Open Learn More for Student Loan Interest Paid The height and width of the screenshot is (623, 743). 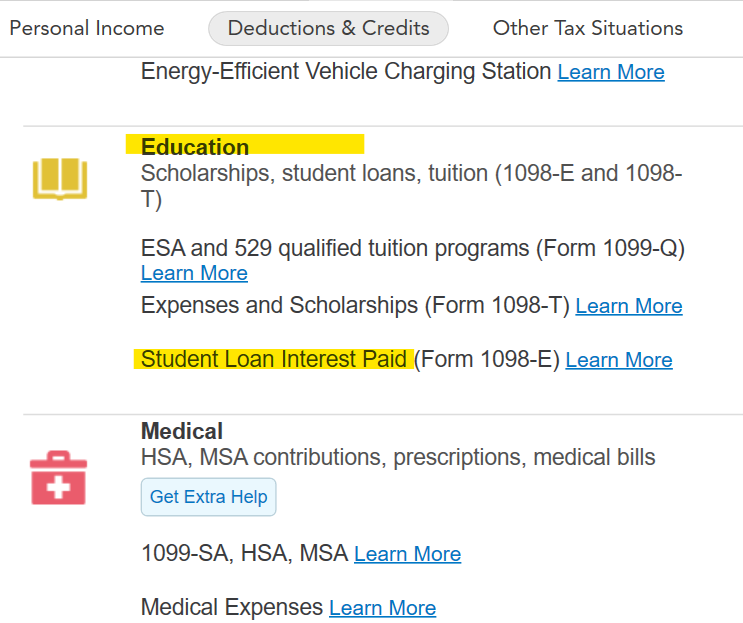click(x=619, y=360)
